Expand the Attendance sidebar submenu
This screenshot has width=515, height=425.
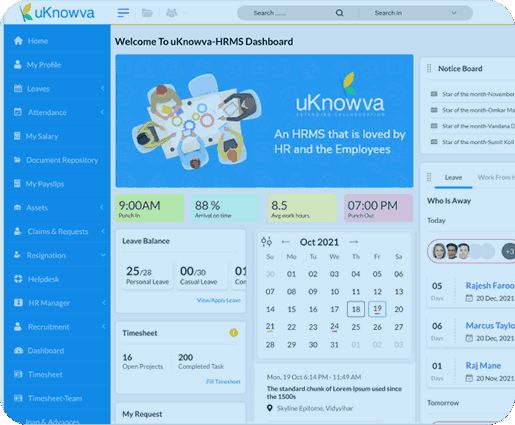tap(102, 112)
